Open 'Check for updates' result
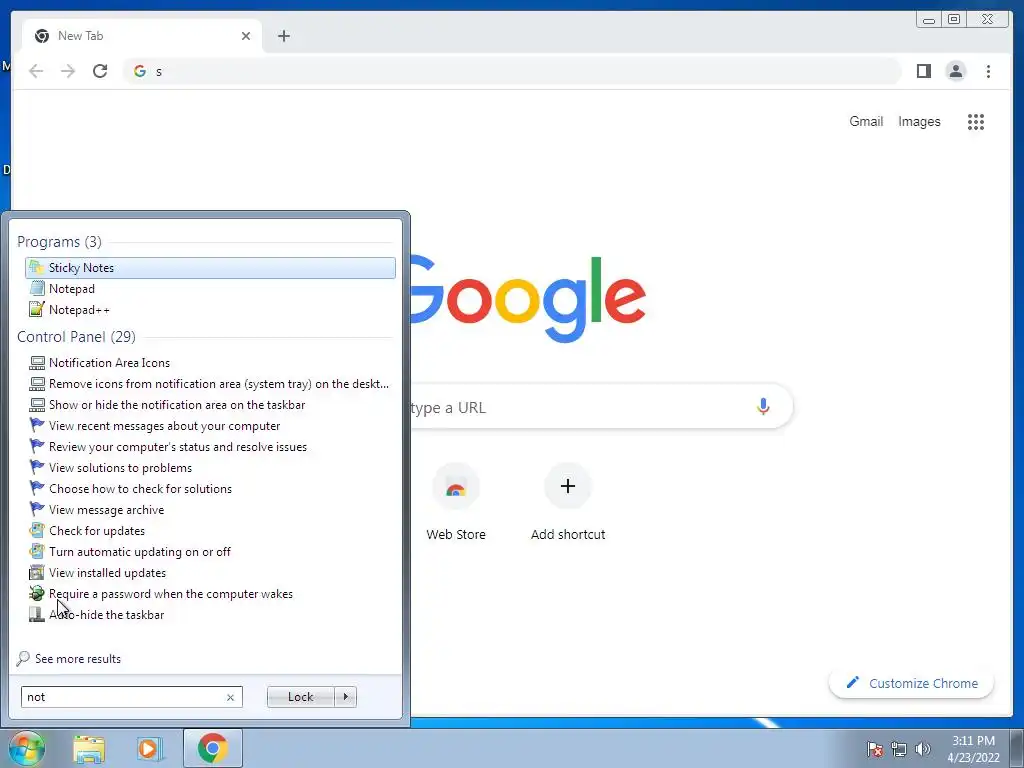1024x768 pixels. [x=97, y=531]
